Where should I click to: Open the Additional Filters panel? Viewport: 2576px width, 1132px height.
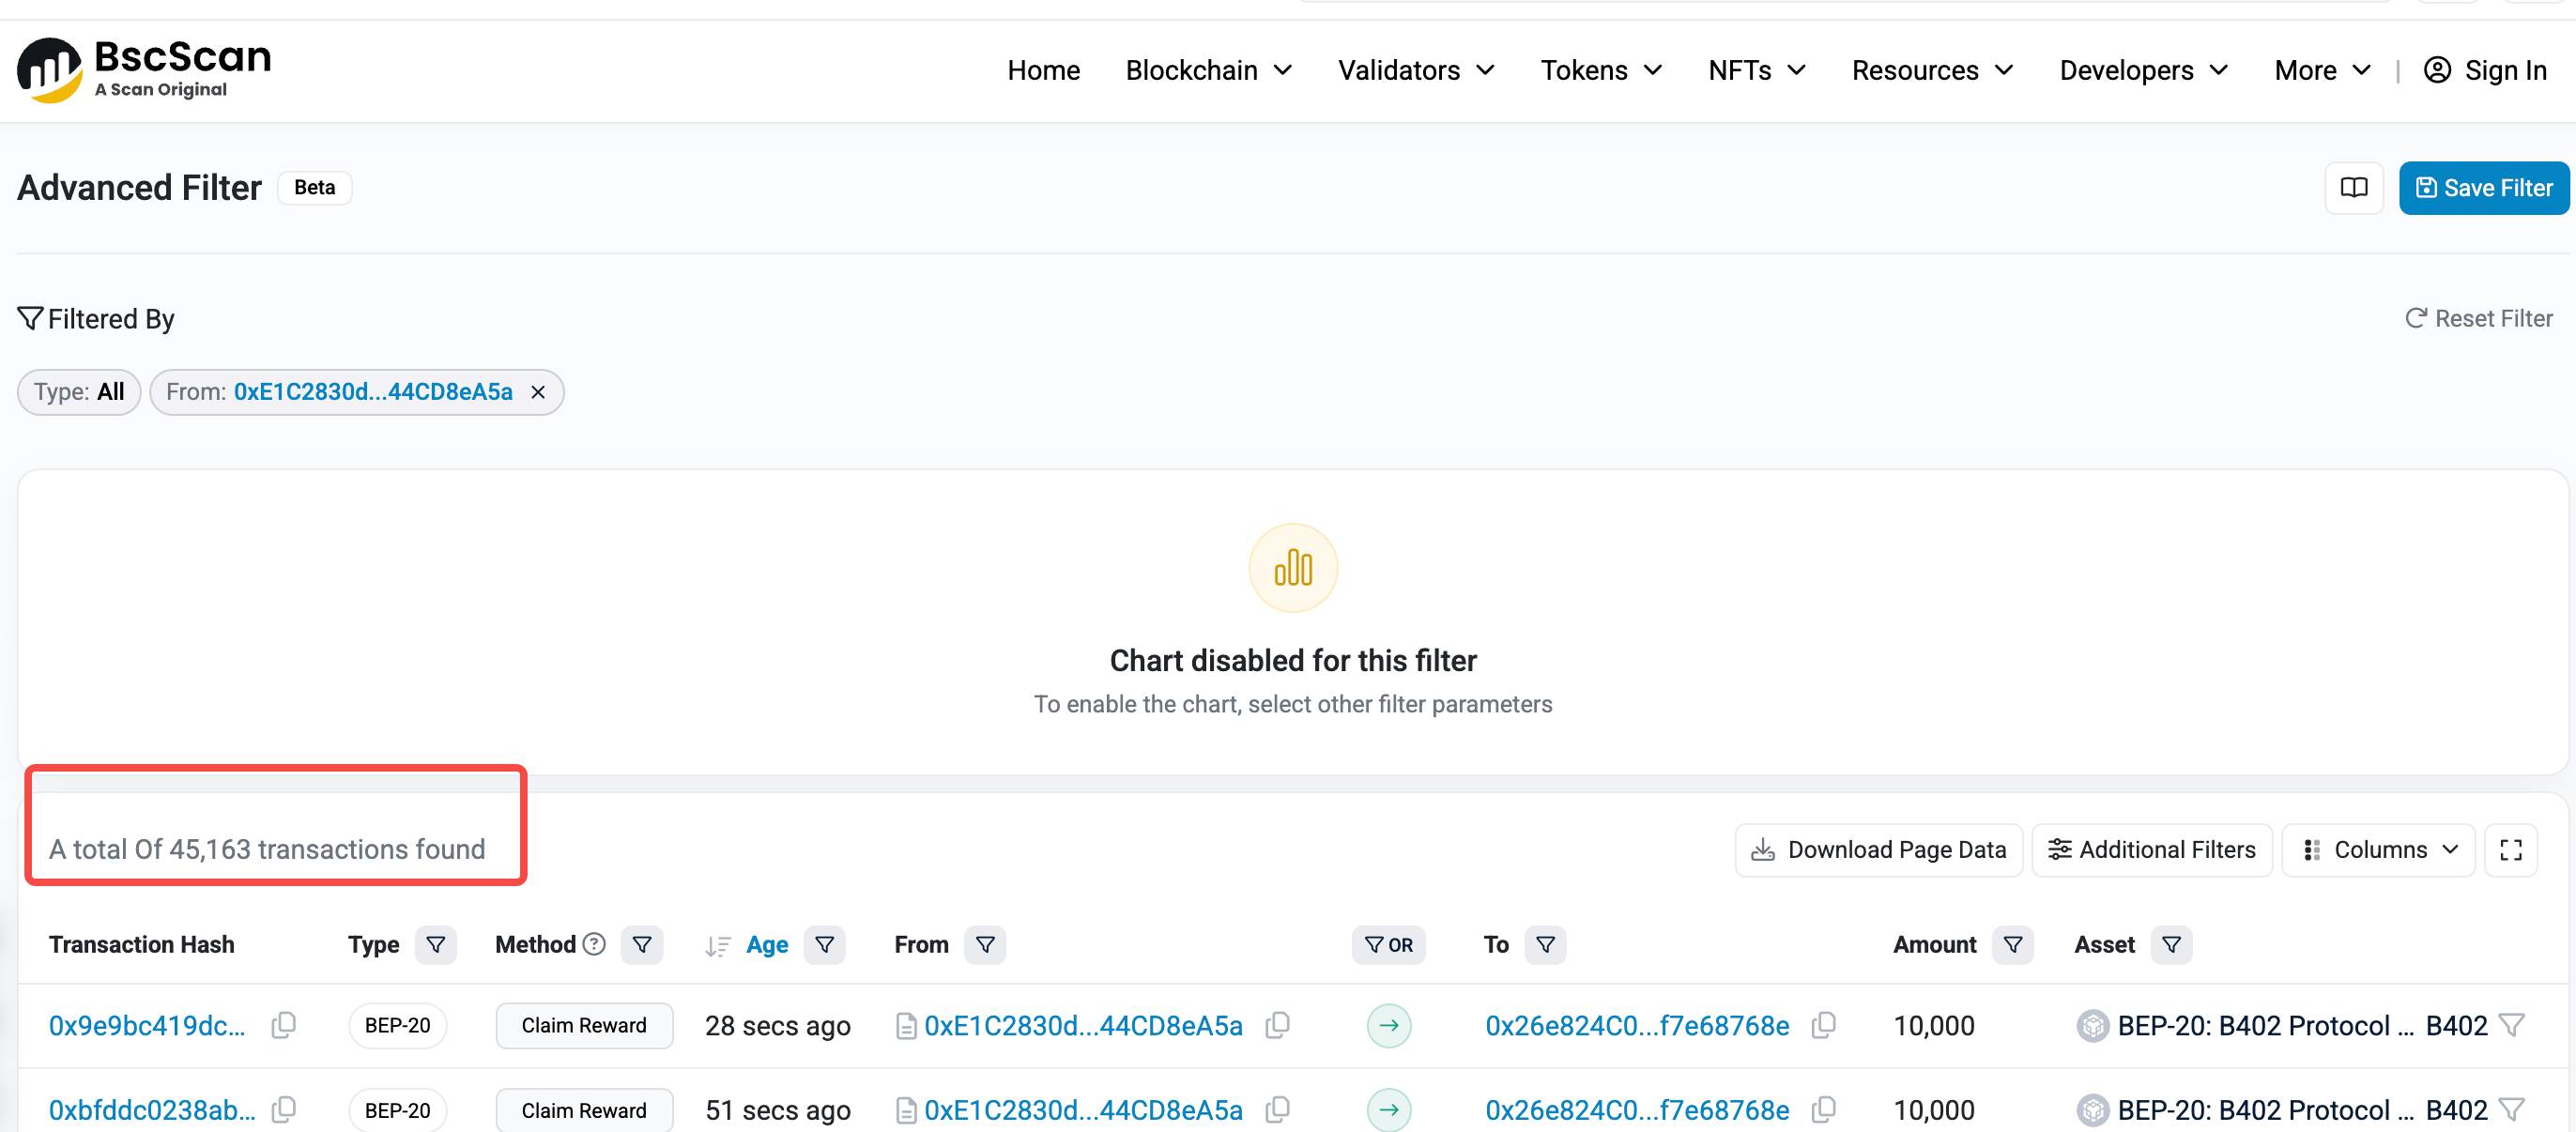pyautogui.click(x=2152, y=849)
